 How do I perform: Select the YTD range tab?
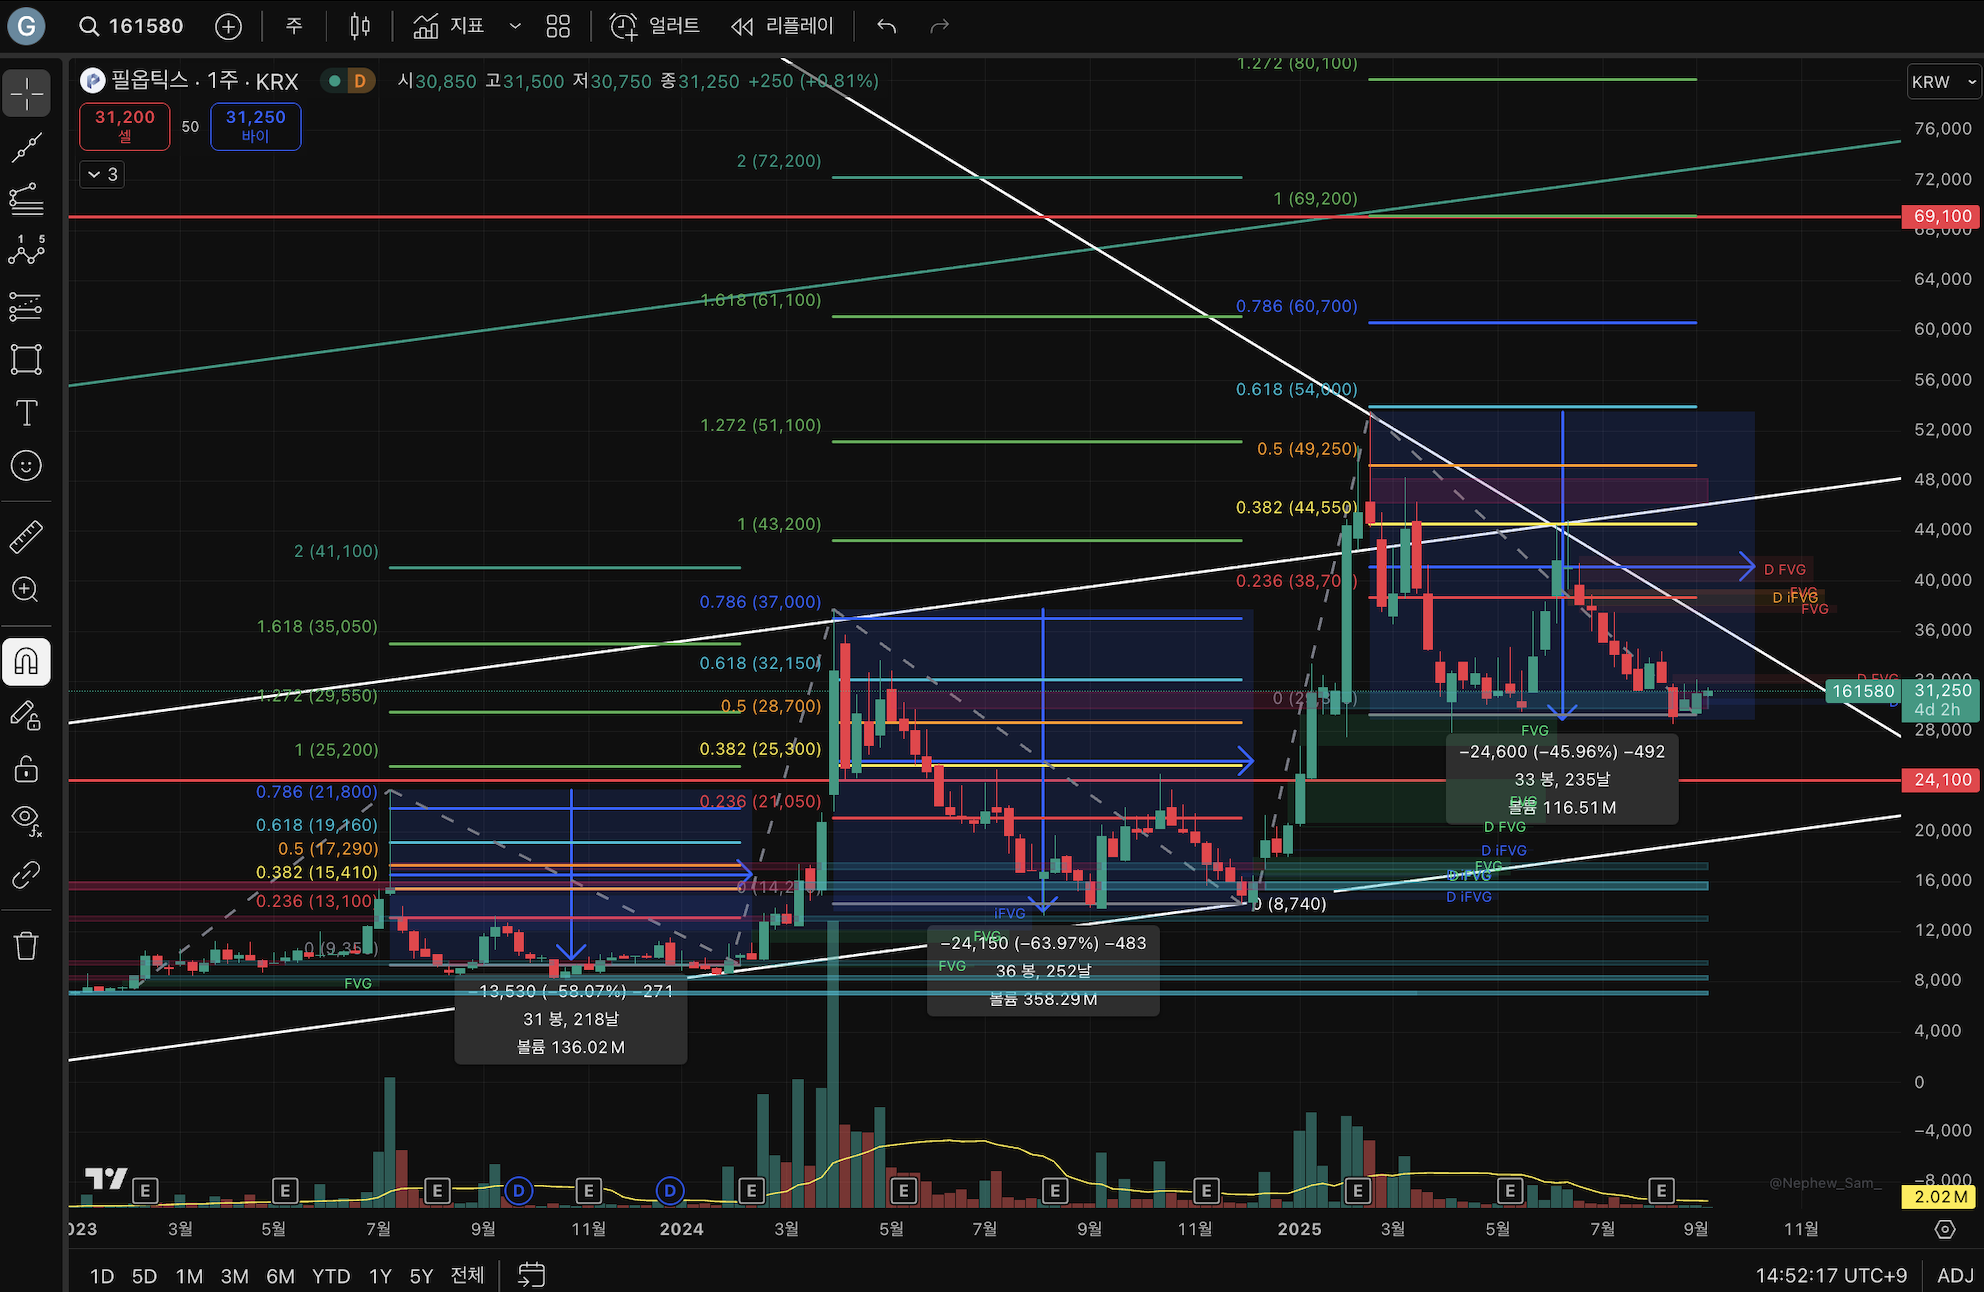pos(331,1276)
